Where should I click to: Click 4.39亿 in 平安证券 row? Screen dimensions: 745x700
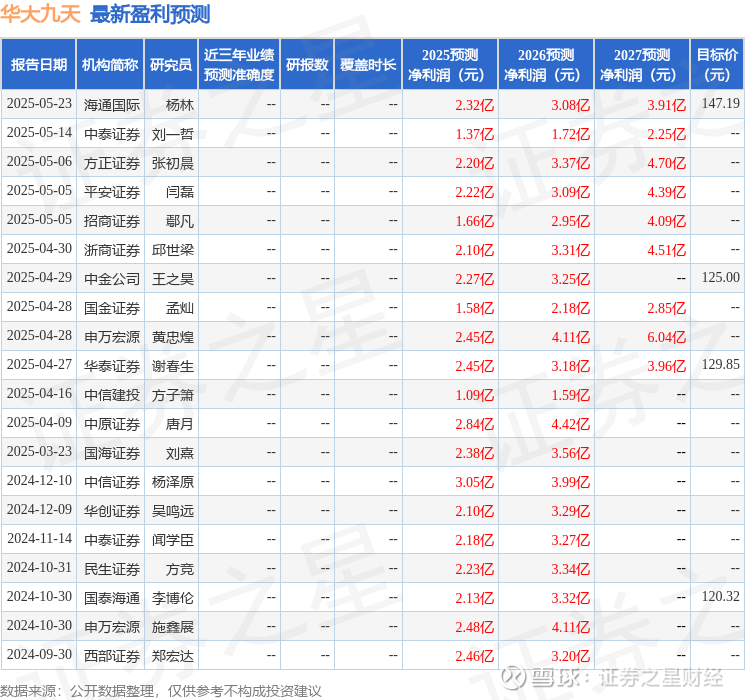click(x=666, y=192)
